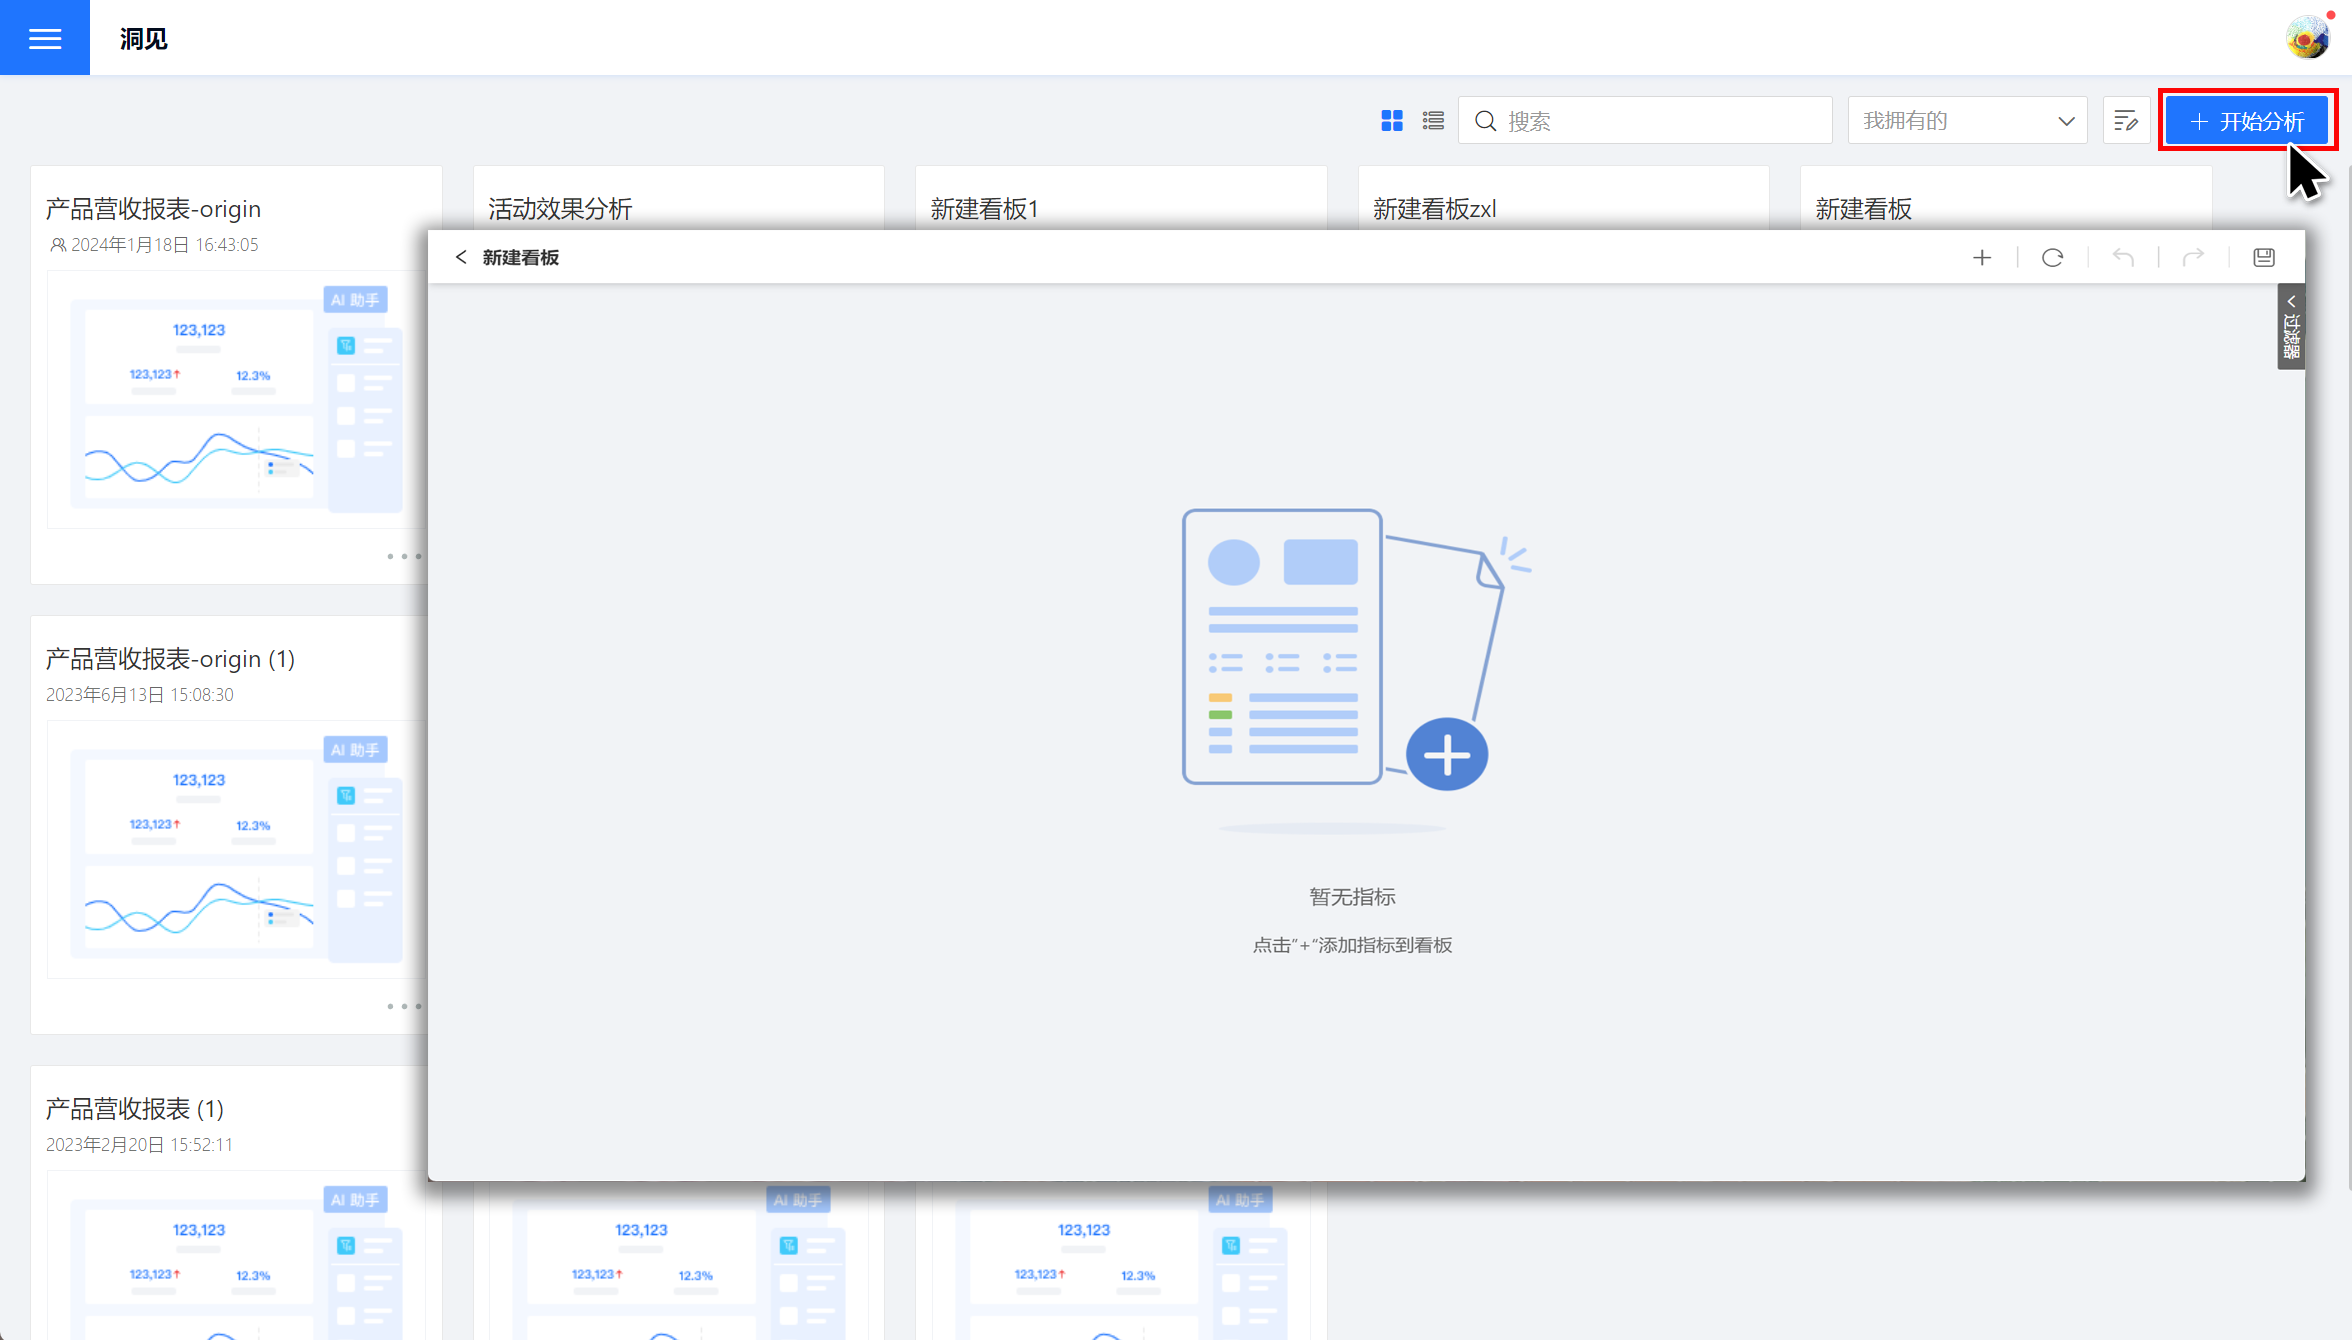Open the 活动效果分析 dashboard title
2352x1340 pixels.
click(x=560, y=209)
